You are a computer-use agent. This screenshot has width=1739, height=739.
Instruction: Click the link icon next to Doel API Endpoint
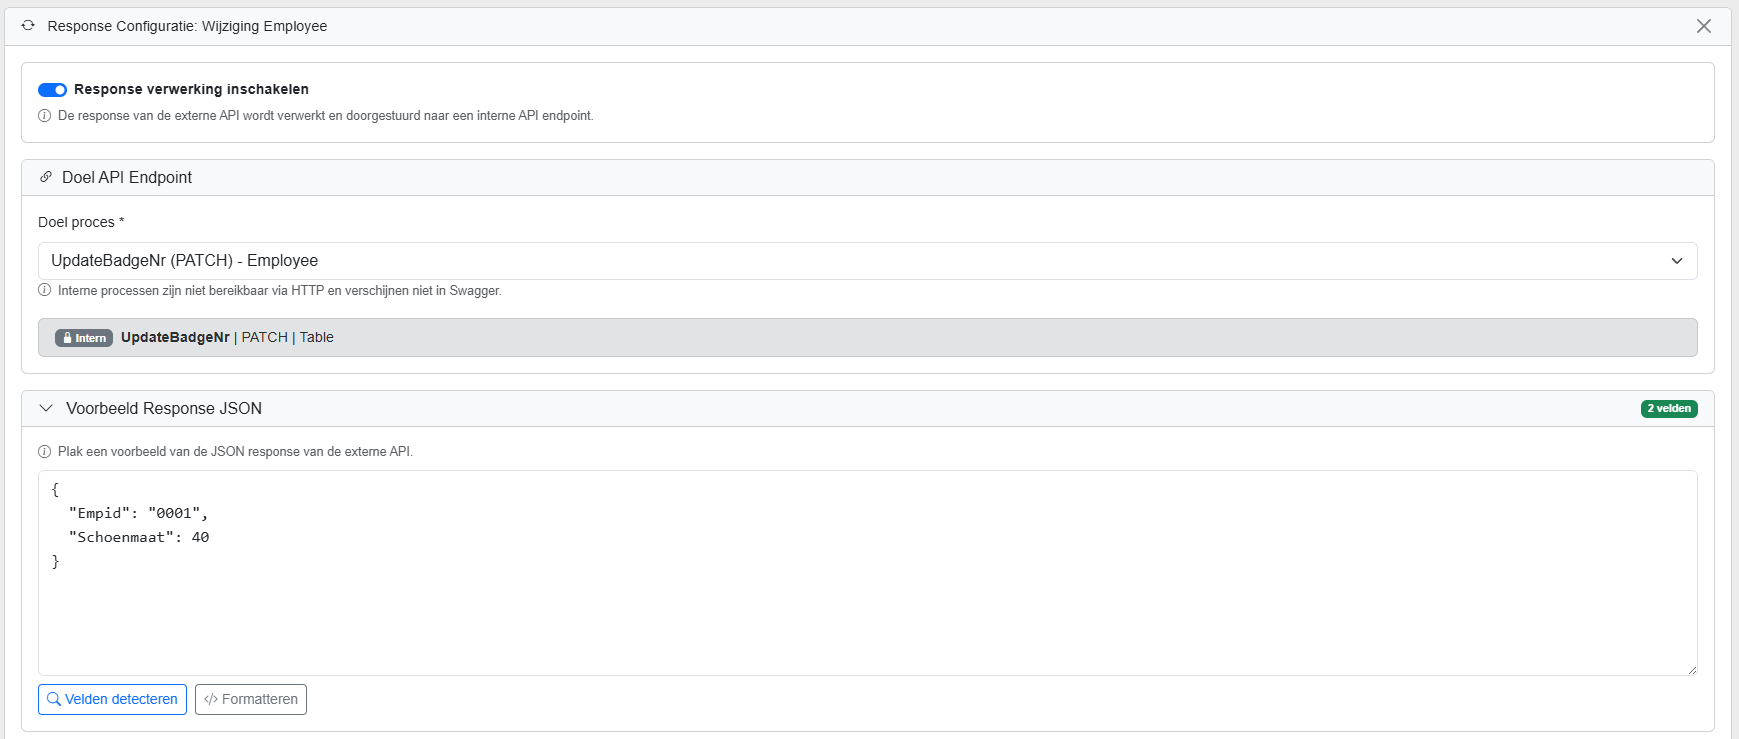coord(46,177)
